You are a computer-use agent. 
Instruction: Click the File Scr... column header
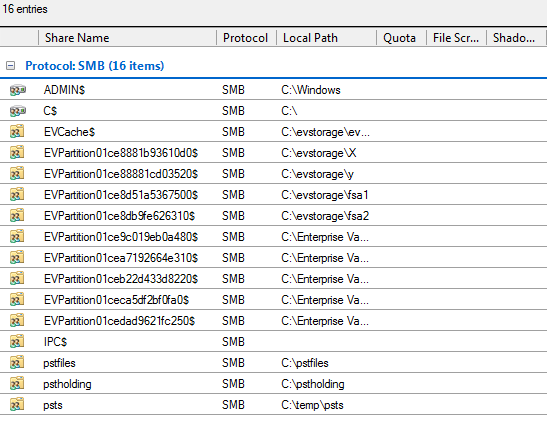click(457, 38)
